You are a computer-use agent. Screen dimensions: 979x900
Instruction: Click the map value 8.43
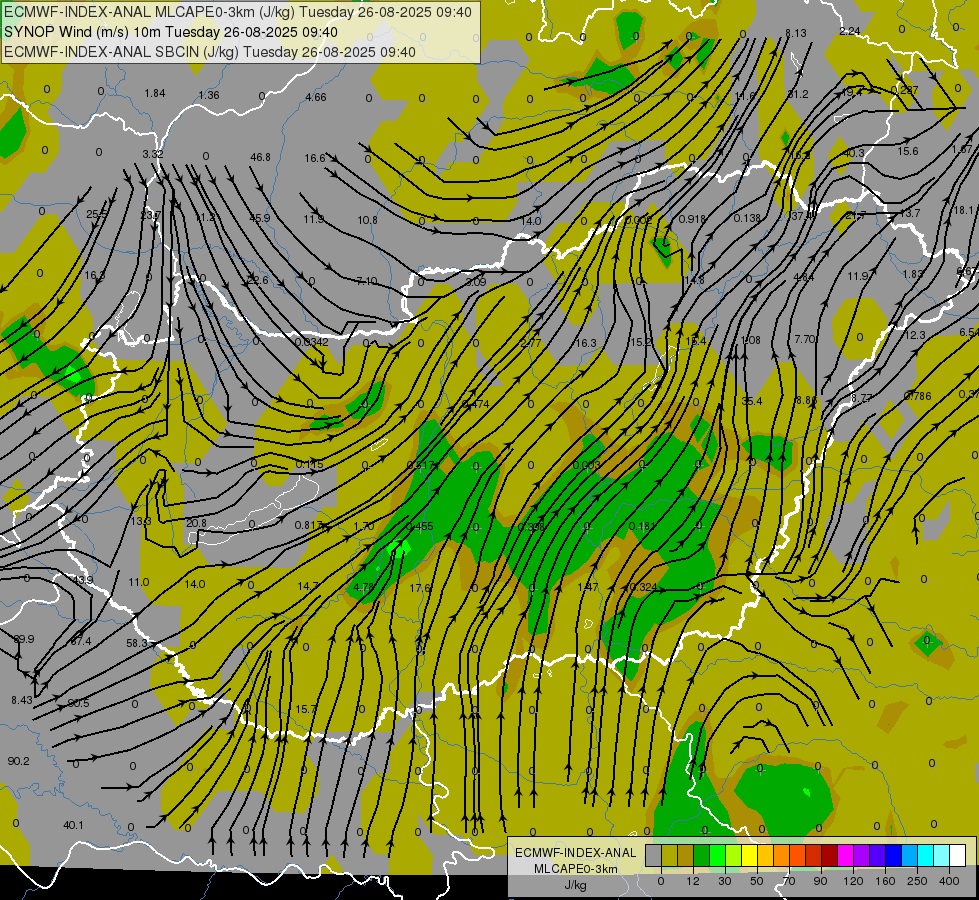[22, 700]
